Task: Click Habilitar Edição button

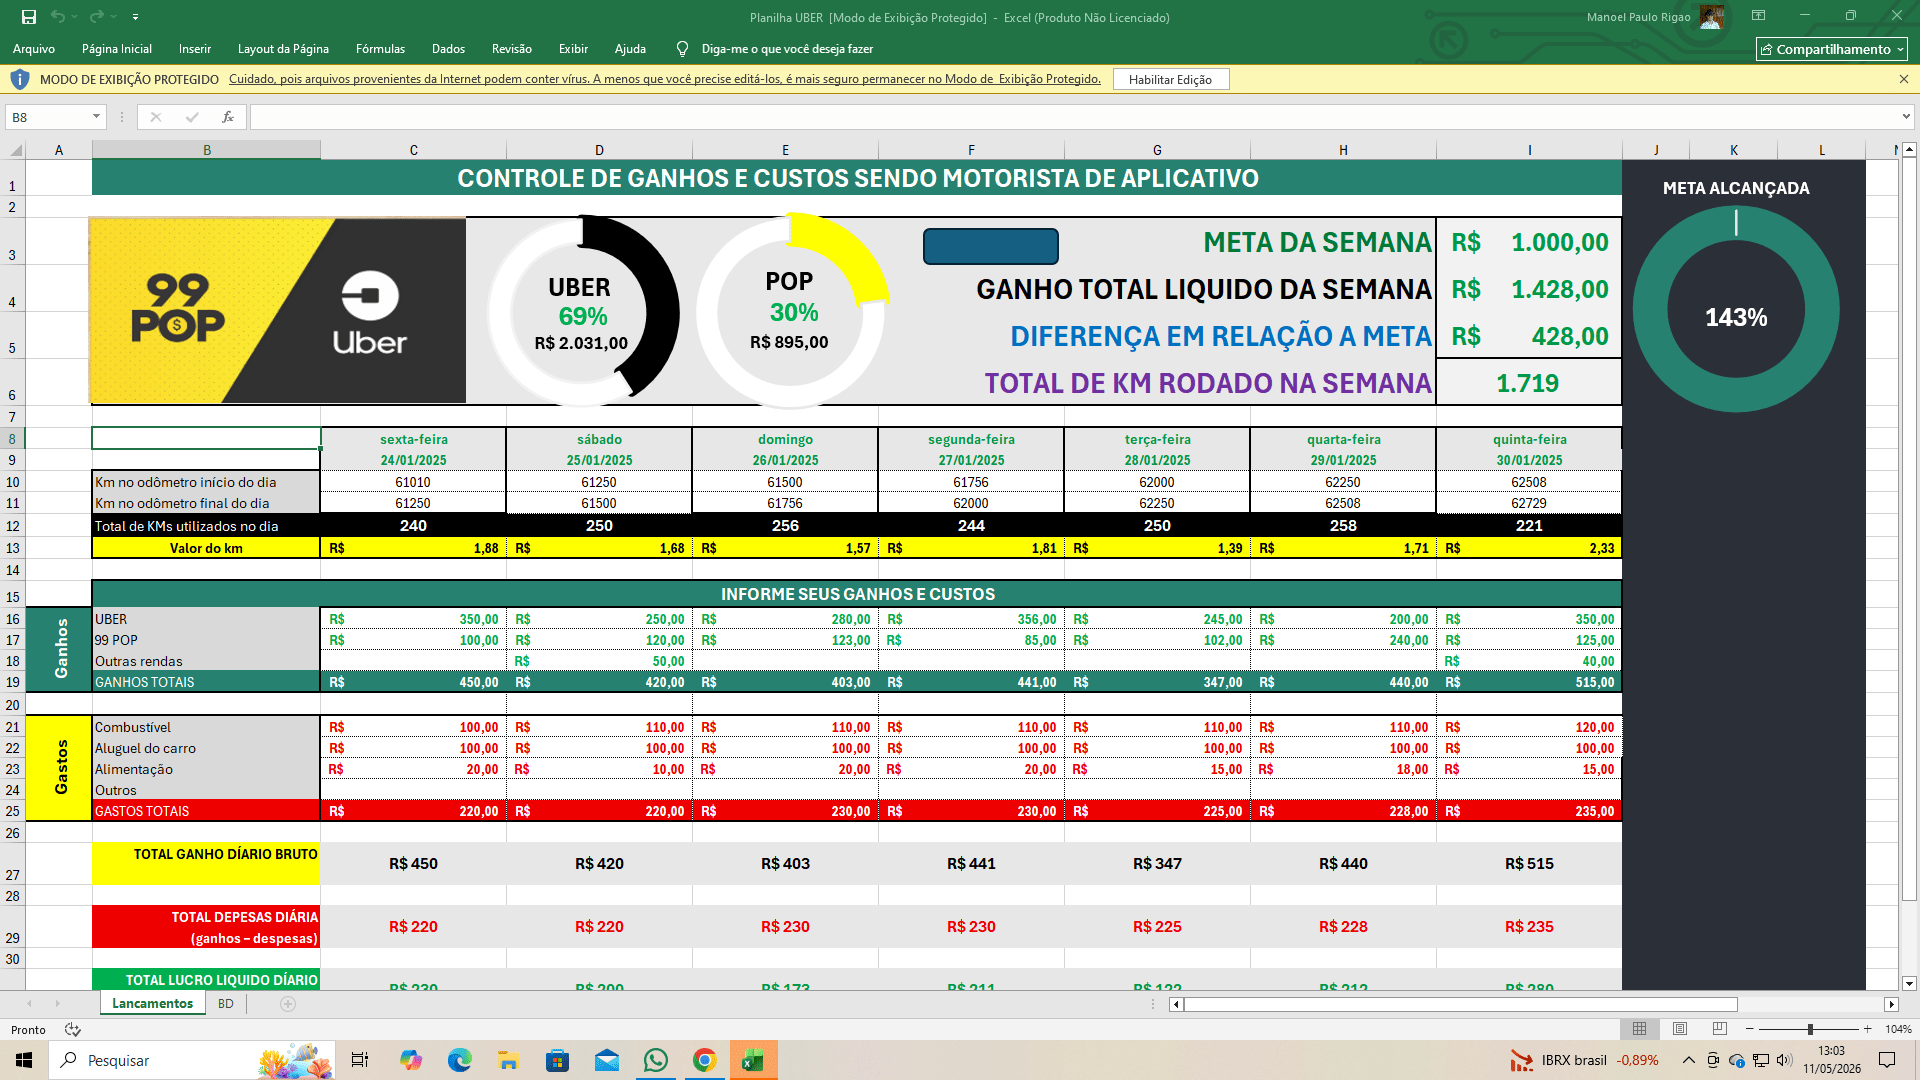Action: 1170,80
